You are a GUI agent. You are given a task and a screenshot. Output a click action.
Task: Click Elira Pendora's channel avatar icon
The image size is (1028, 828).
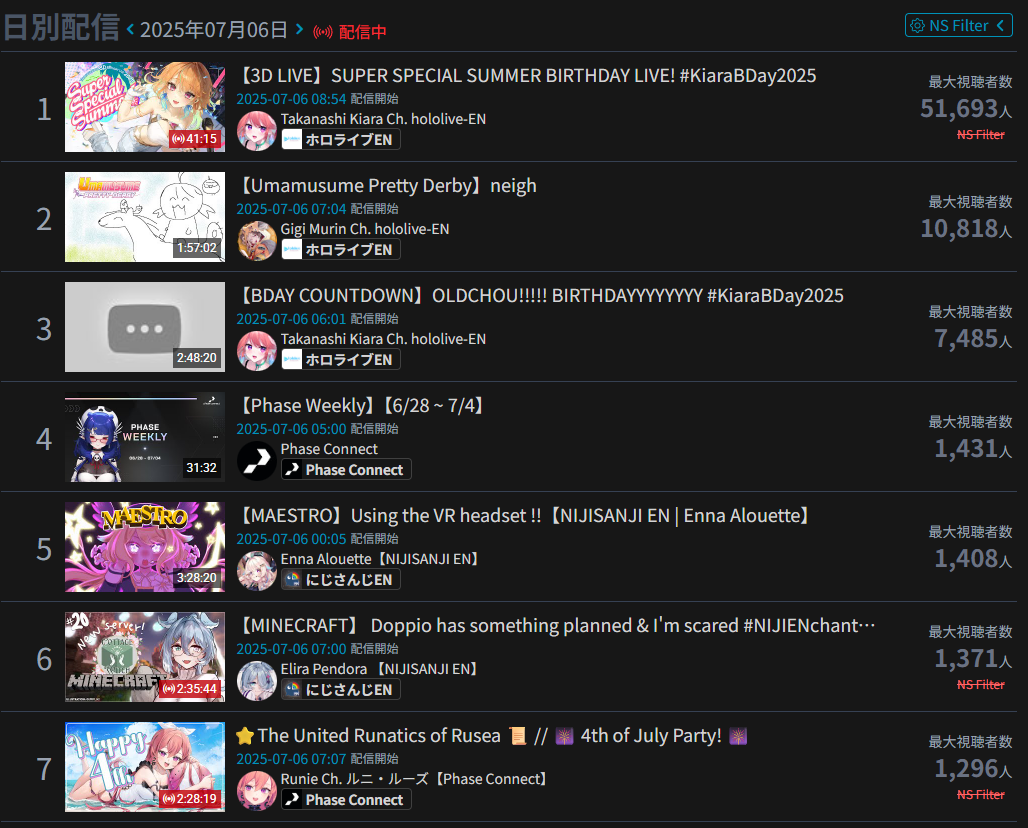(256, 681)
